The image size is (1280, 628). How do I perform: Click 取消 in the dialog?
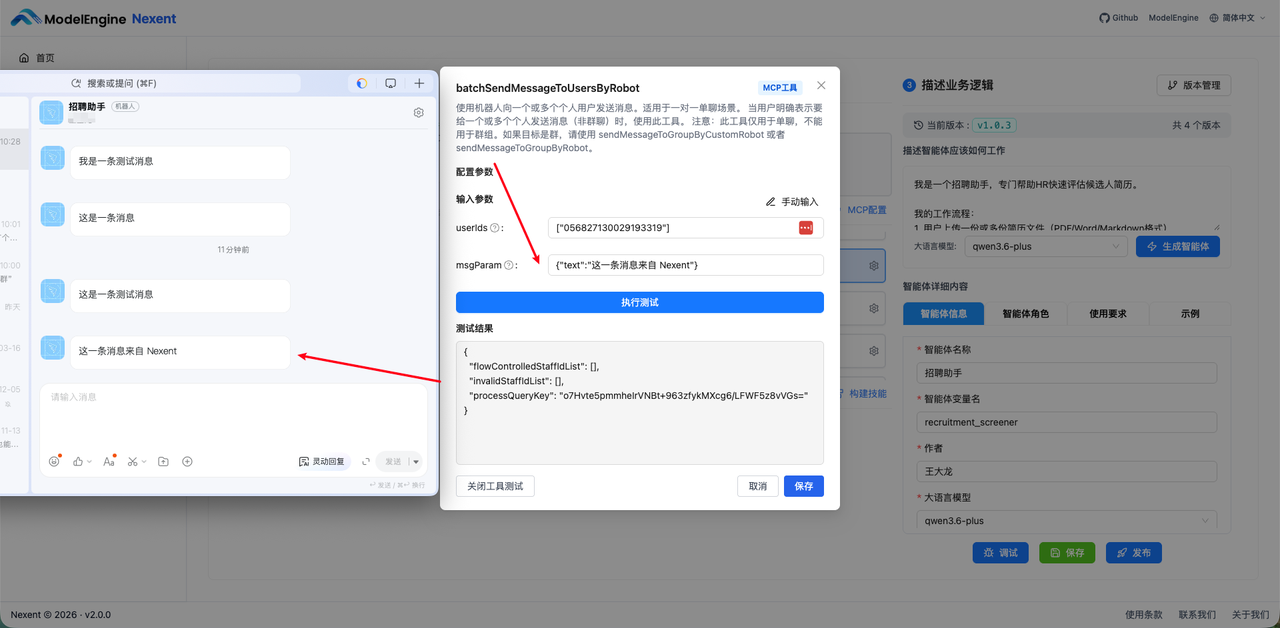[x=758, y=486]
